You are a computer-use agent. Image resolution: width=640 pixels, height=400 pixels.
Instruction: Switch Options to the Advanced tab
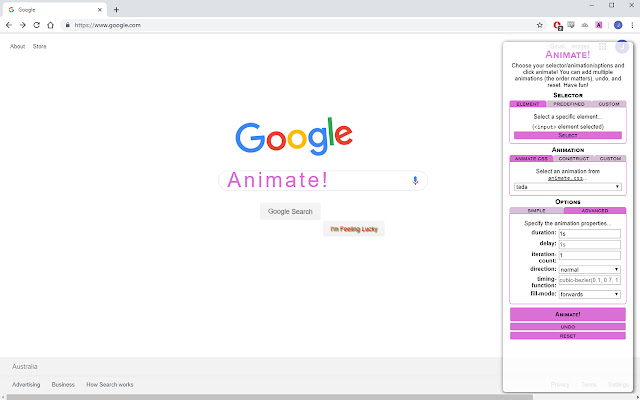click(595, 211)
